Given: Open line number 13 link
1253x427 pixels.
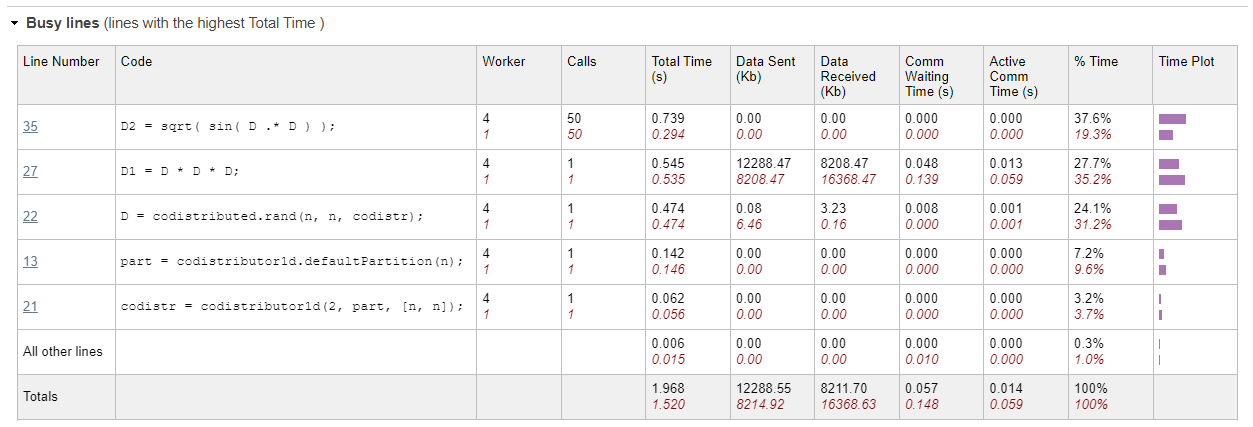Looking at the screenshot, I should point(30,261).
